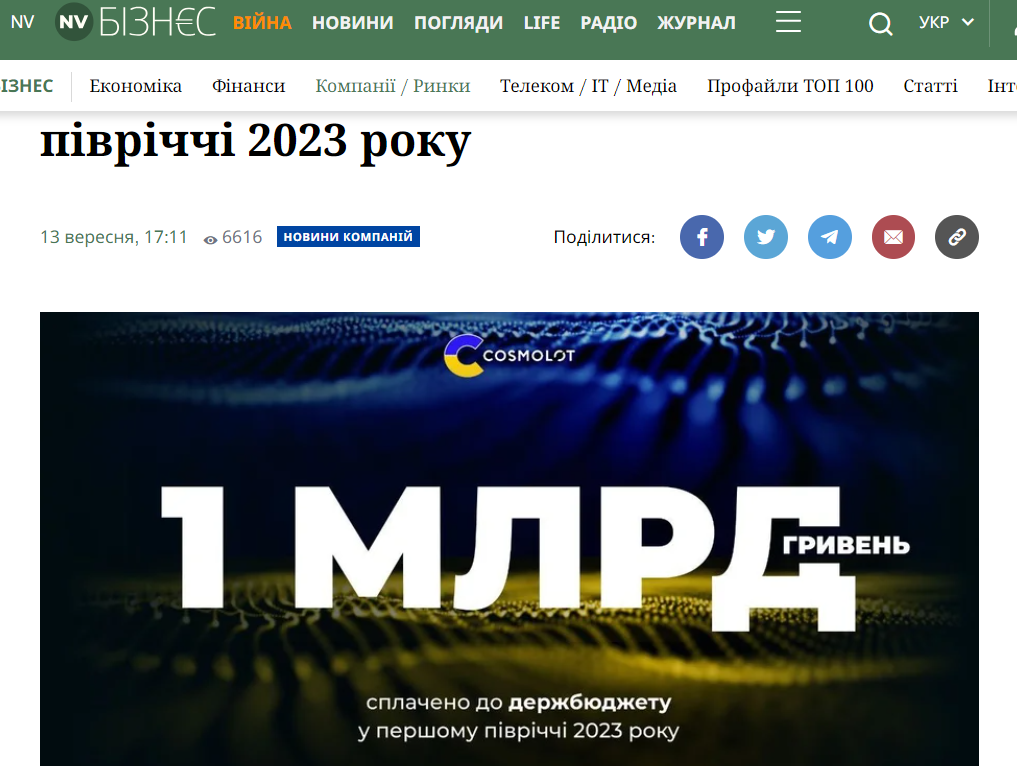Copy article link icon
Viewport: 1017px width, 766px height.
[x=957, y=237]
